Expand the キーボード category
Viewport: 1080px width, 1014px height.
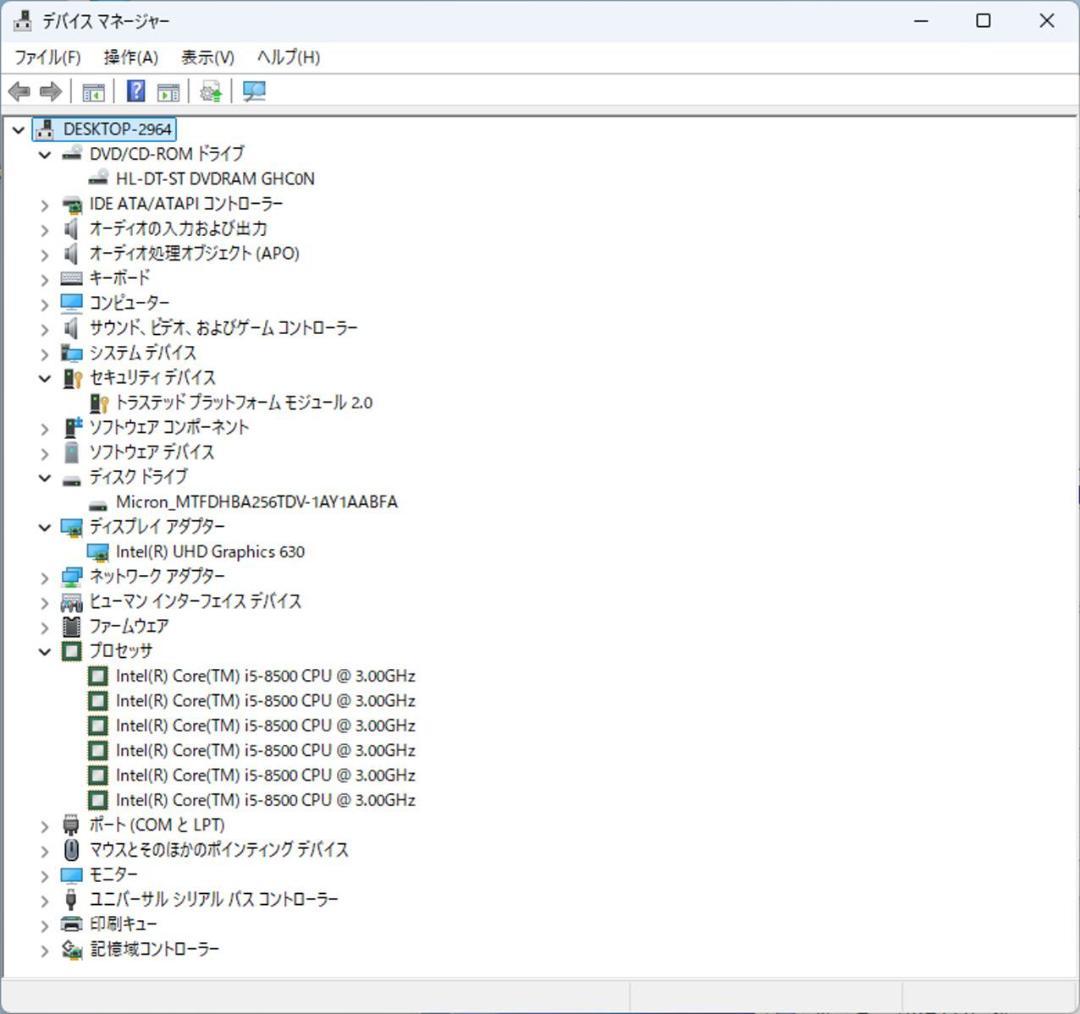click(44, 278)
